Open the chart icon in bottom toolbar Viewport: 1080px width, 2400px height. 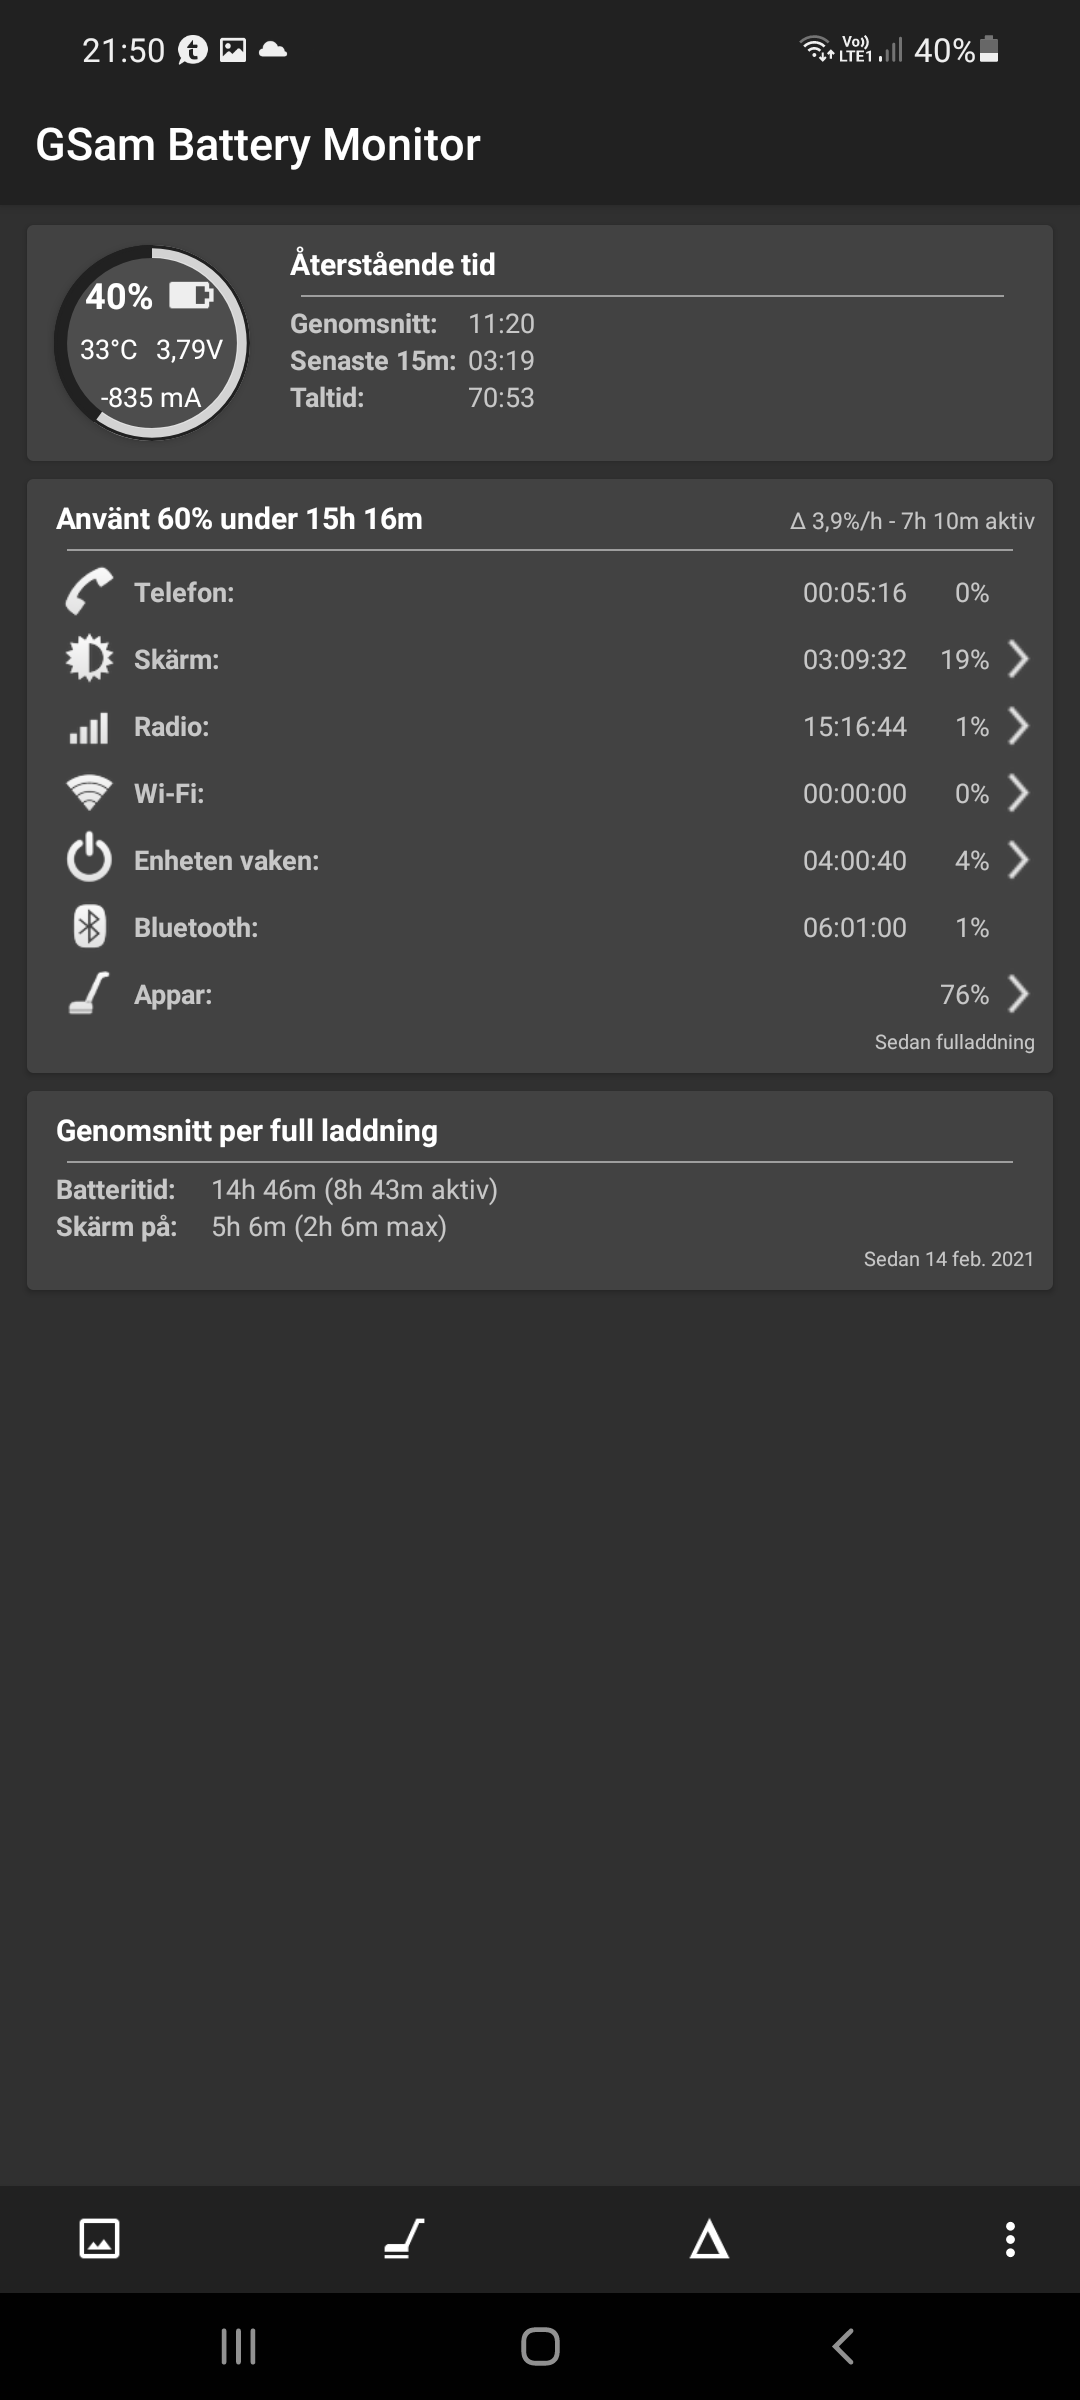click(99, 2239)
